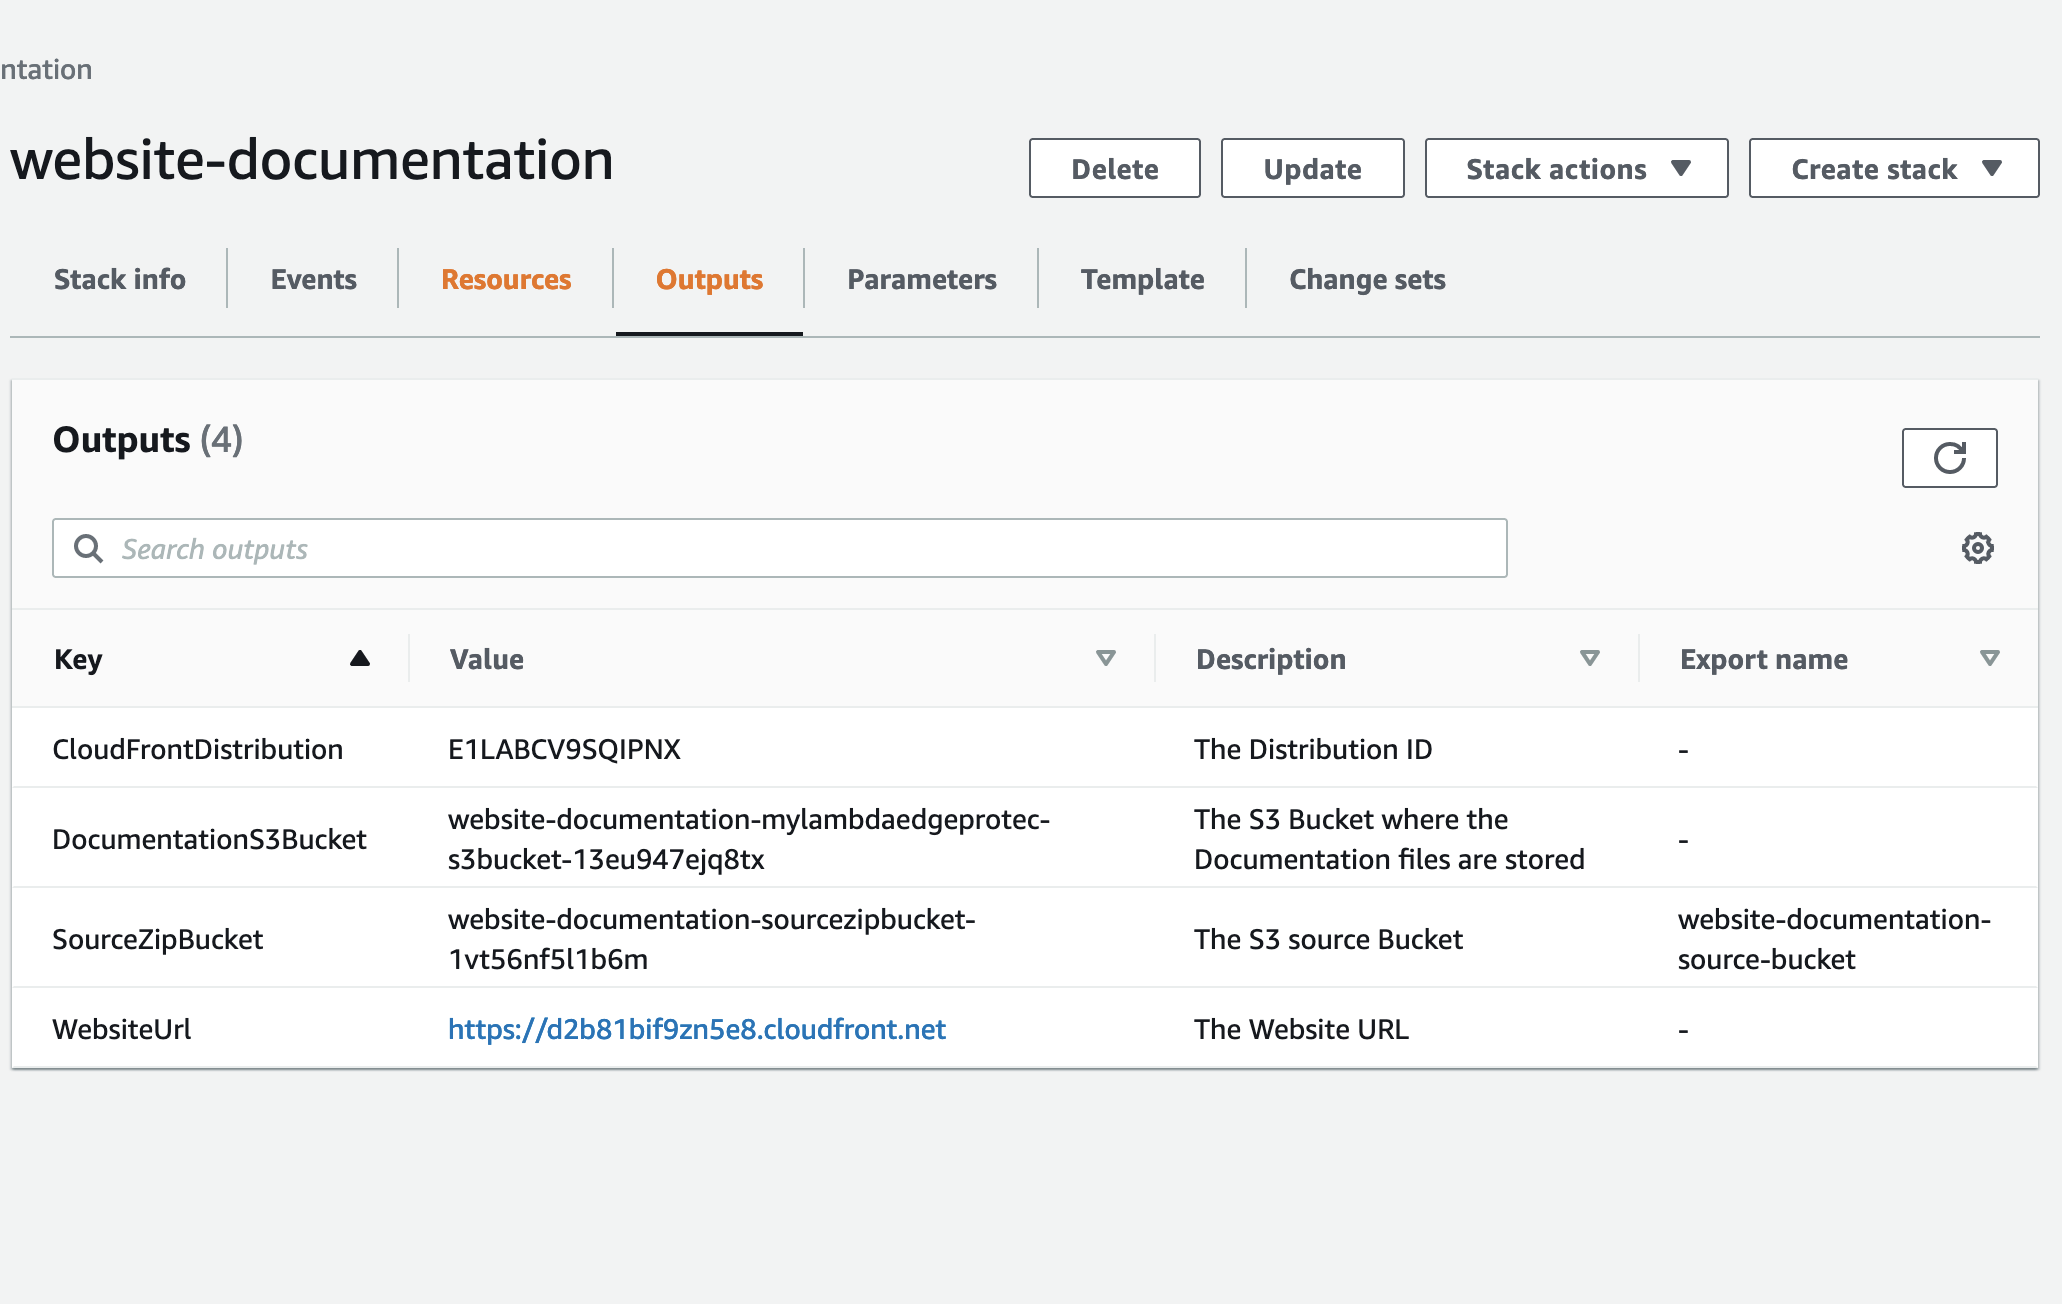Open the Events tab
The image size is (2062, 1304).
pos(313,279)
